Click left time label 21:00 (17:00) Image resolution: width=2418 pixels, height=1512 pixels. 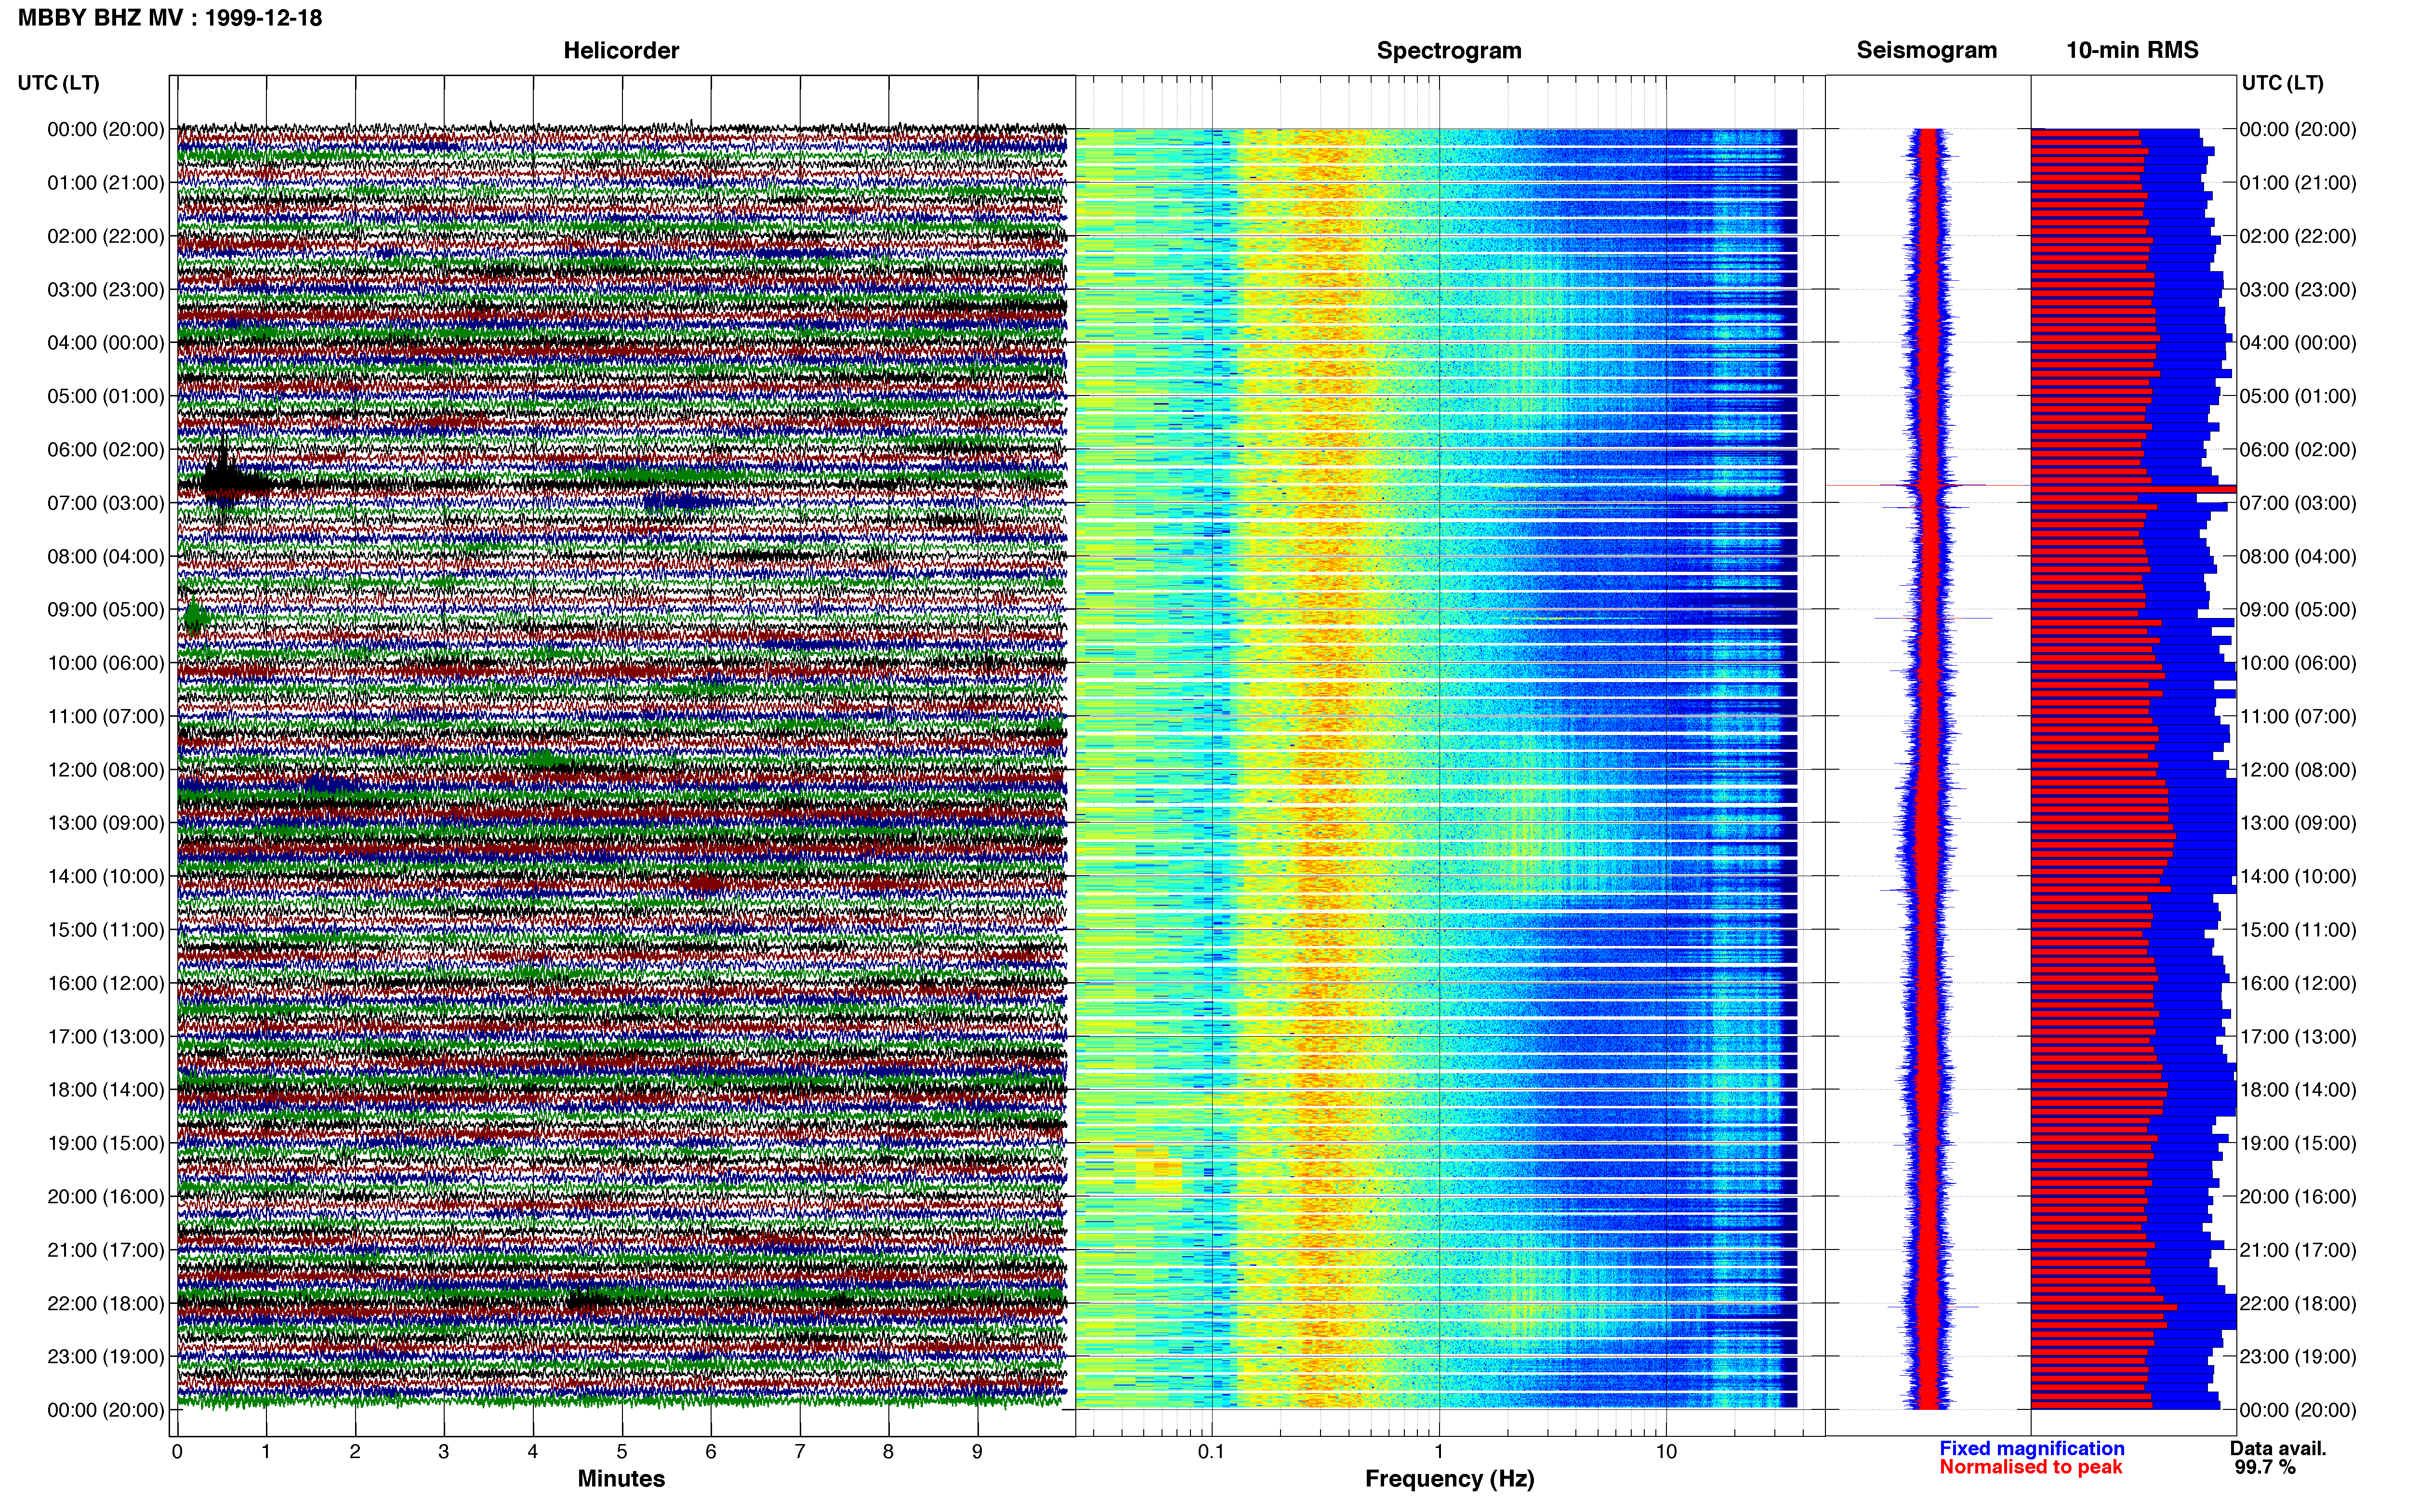[106, 1250]
